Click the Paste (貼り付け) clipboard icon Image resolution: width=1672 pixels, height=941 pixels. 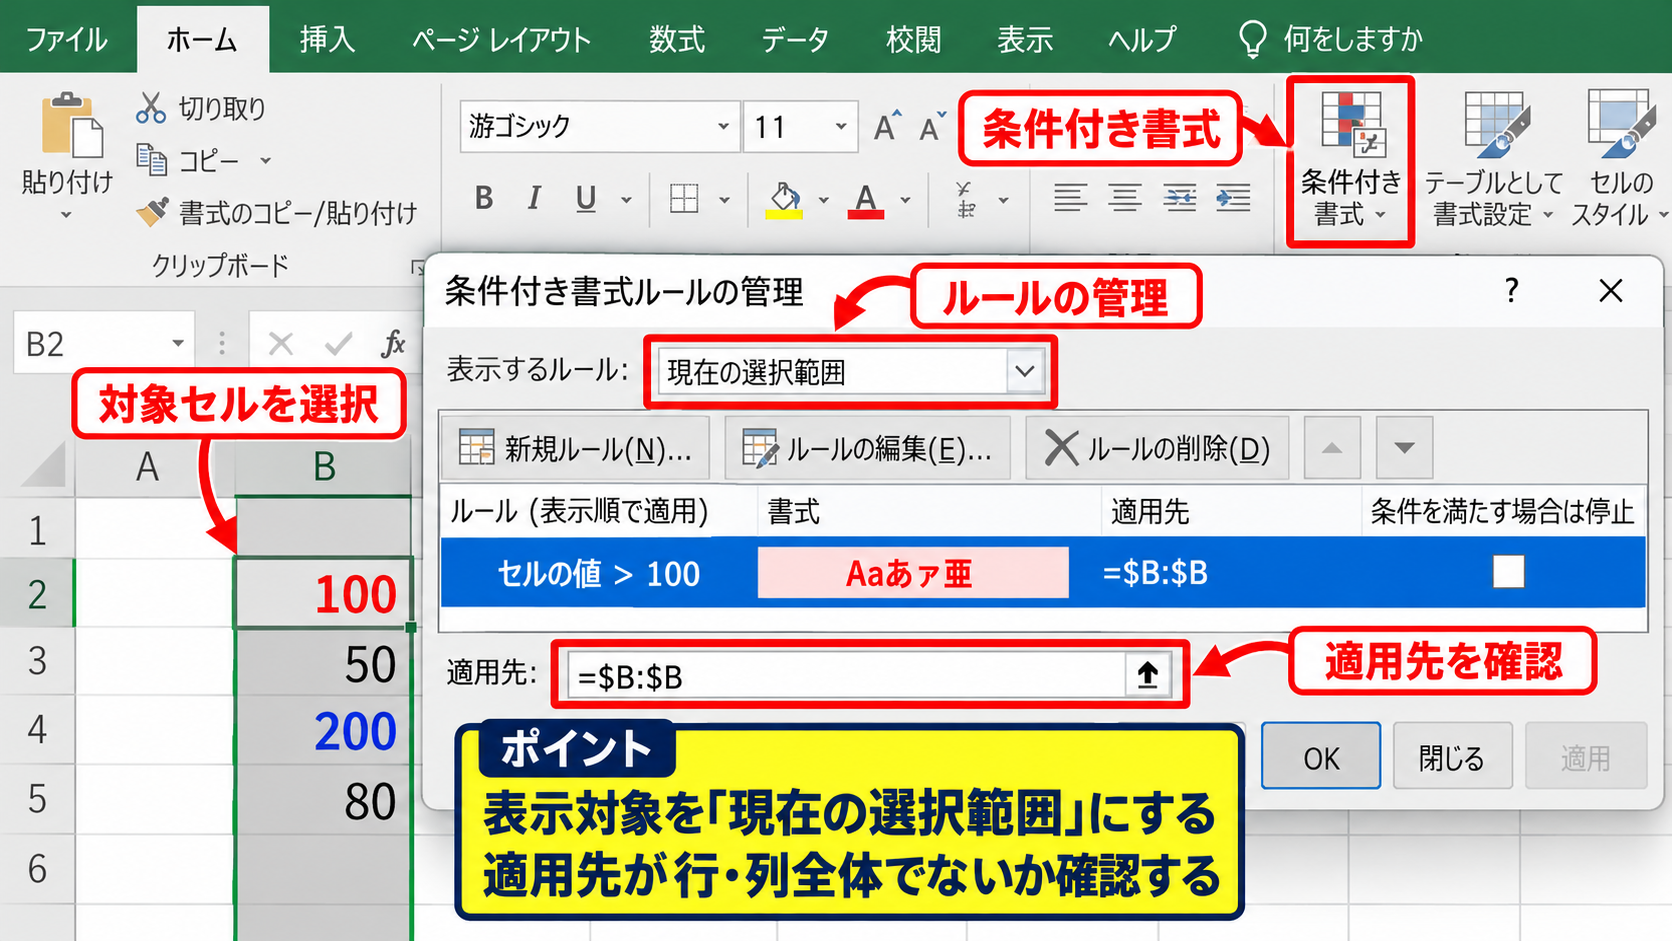tap(71, 126)
